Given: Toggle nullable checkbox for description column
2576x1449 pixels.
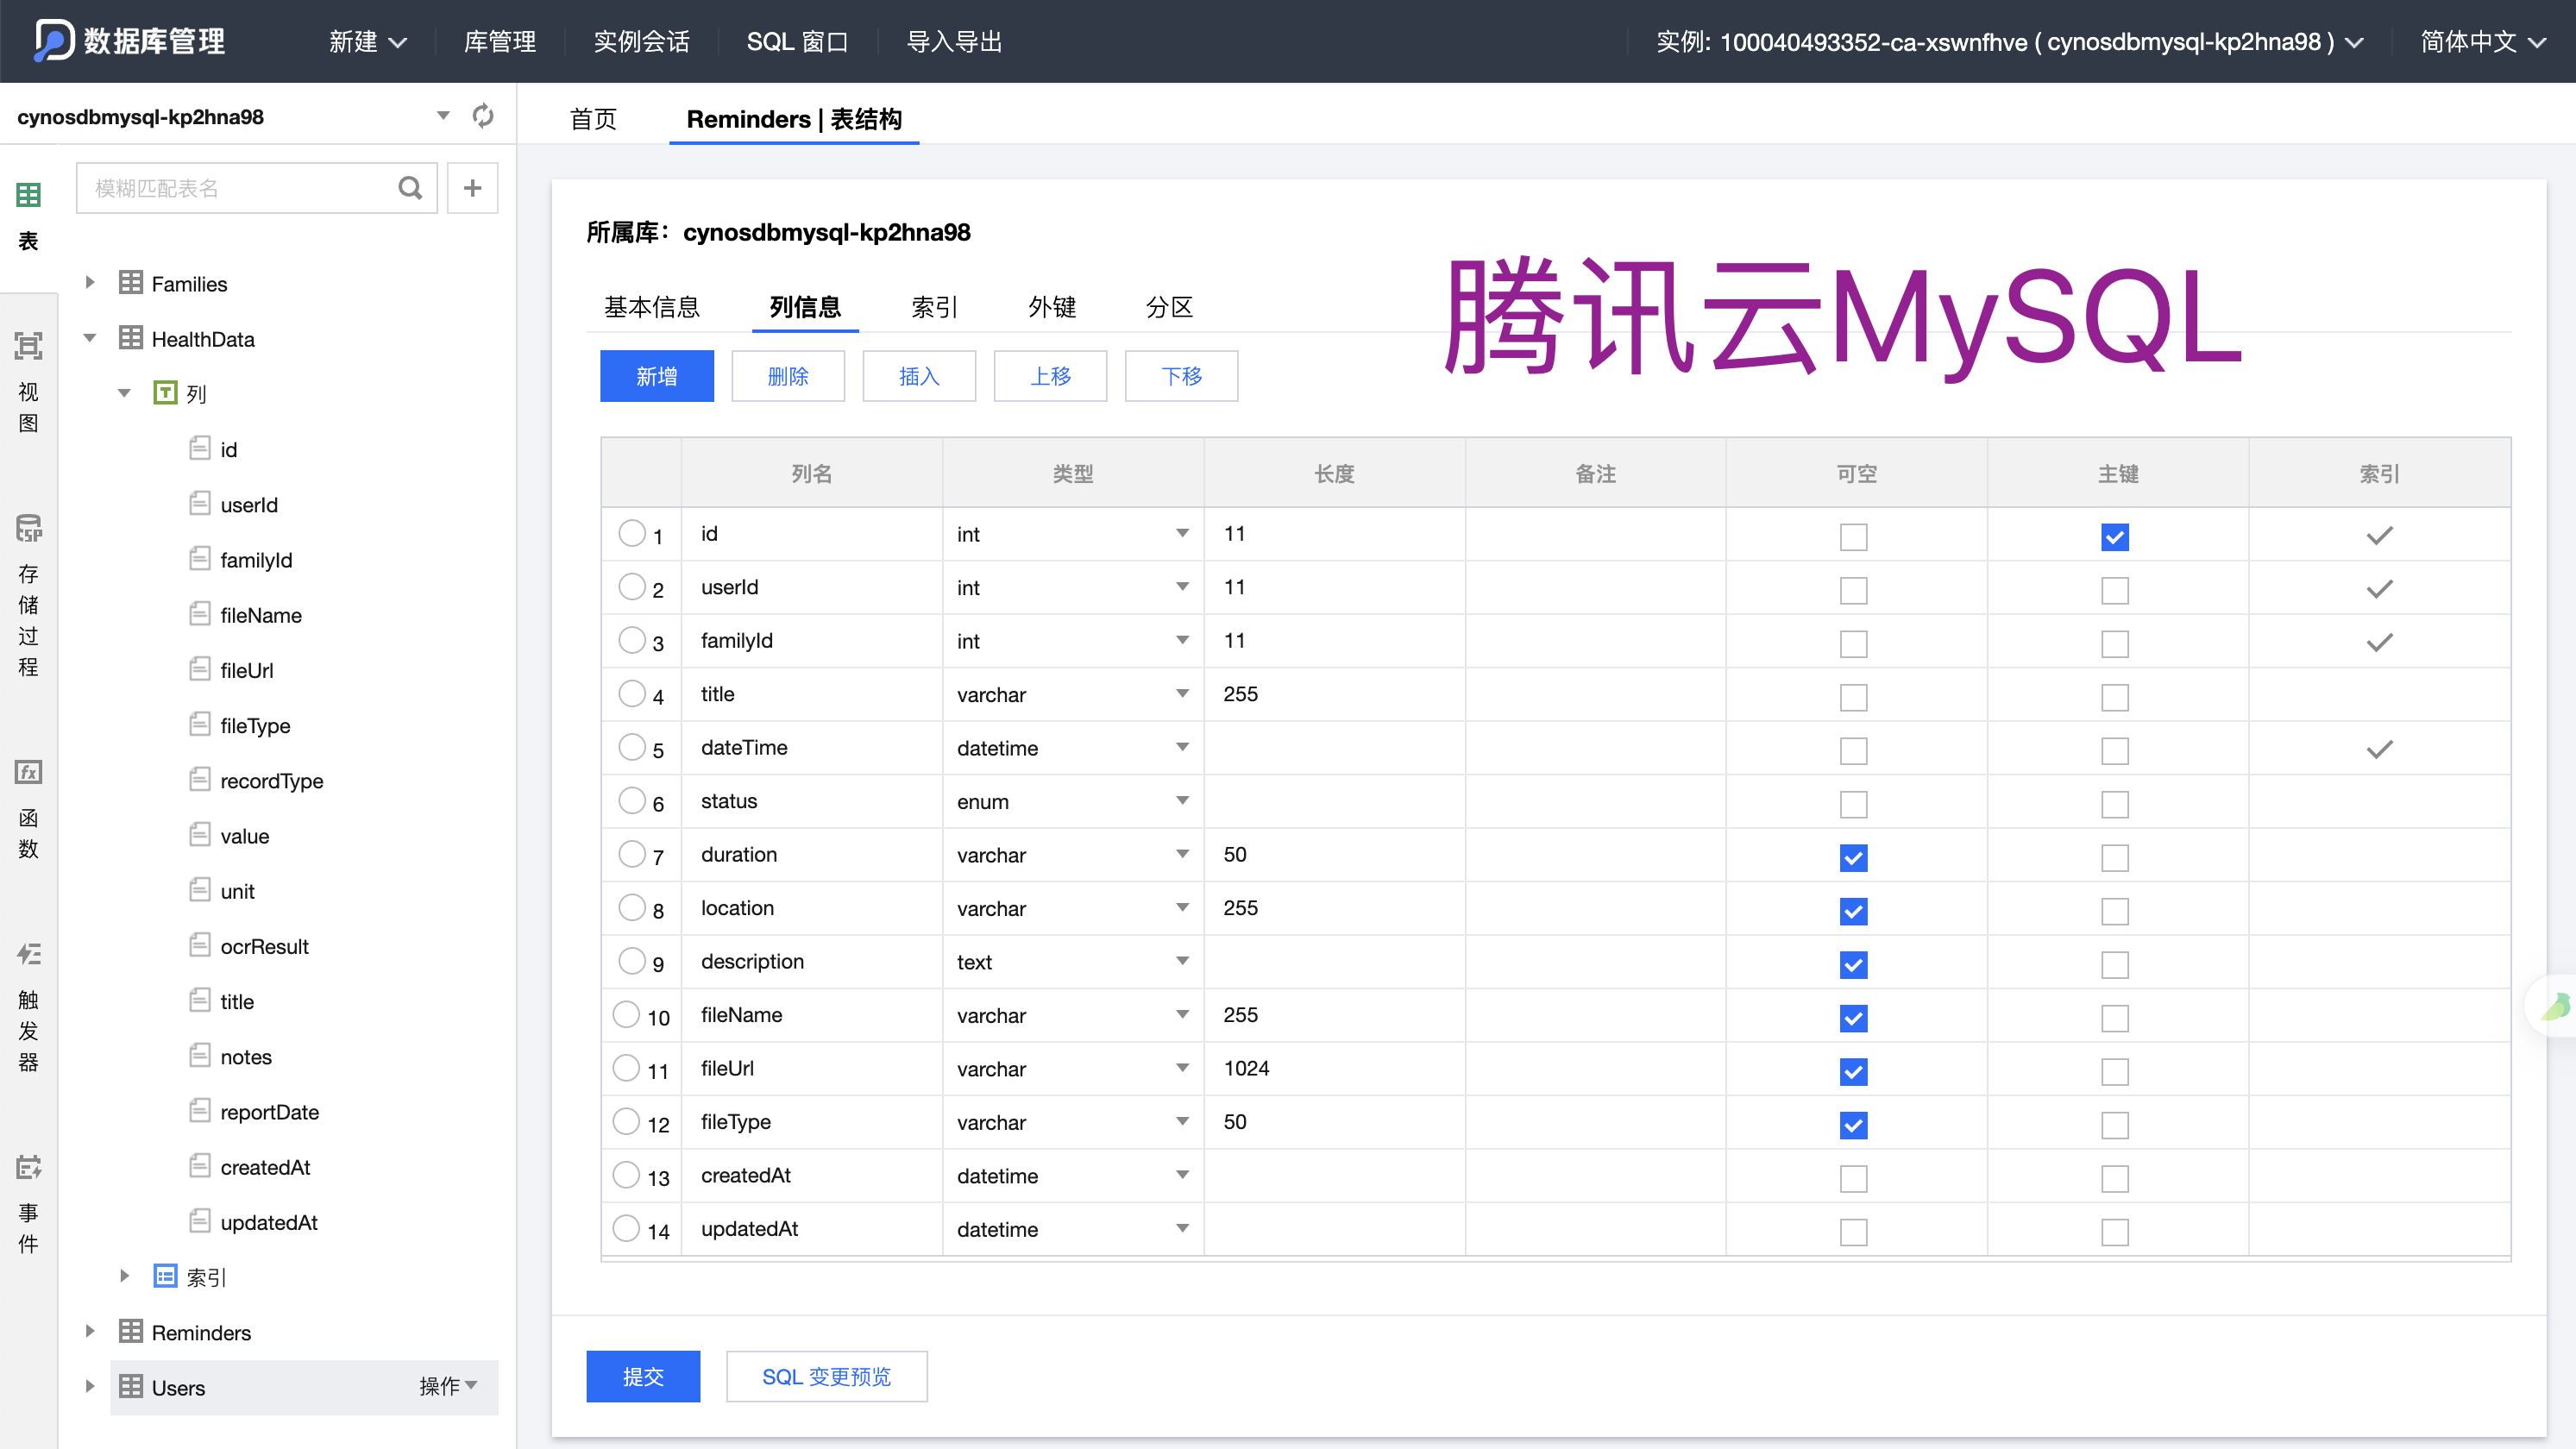Looking at the screenshot, I should pos(1854,965).
